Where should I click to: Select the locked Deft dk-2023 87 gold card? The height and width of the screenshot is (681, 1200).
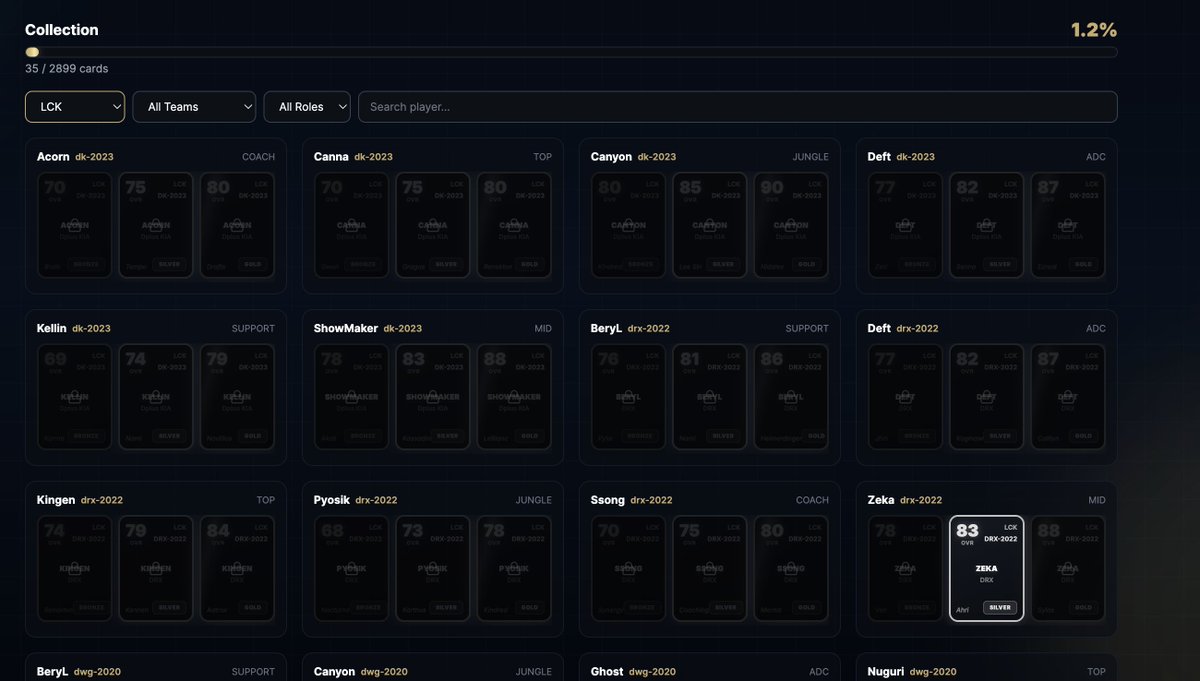1068,226
